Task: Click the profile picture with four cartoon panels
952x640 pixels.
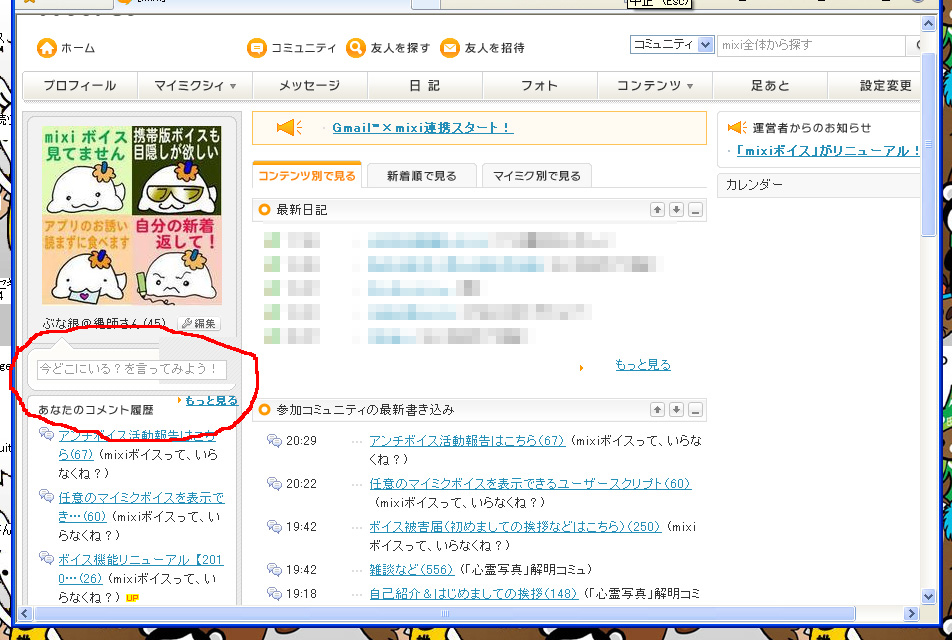Action: [x=132, y=215]
